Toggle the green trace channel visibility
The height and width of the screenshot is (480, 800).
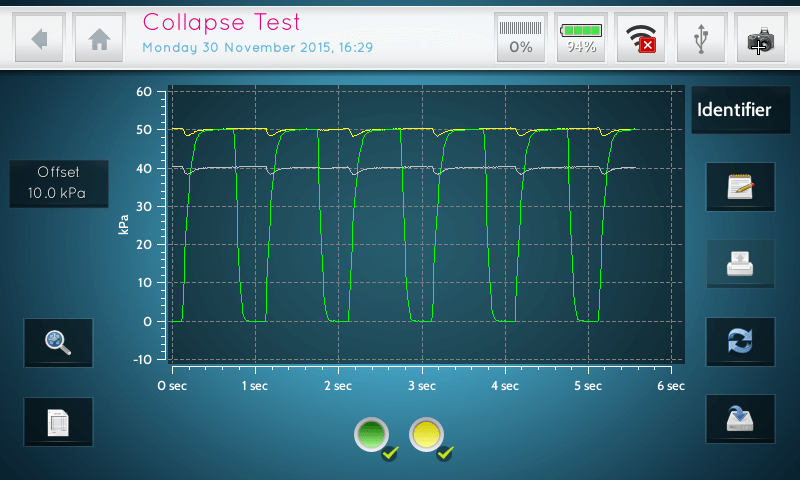tap(372, 435)
